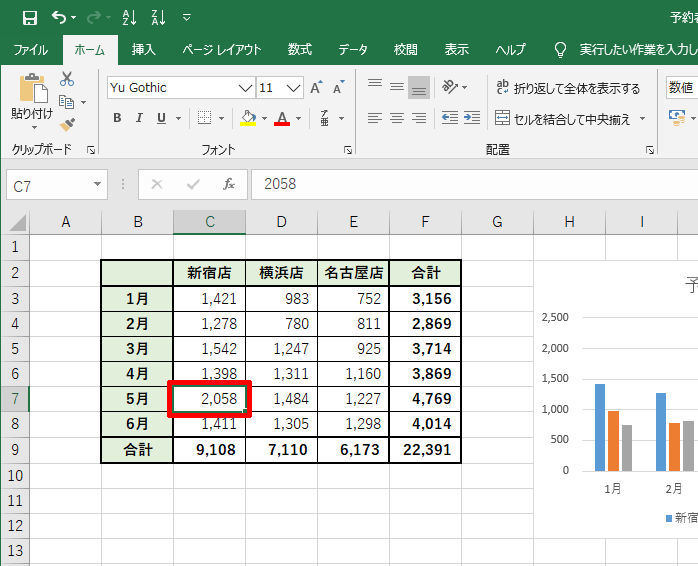Apply yellow fill color bucket
This screenshot has height=566, width=698.
[x=248, y=118]
